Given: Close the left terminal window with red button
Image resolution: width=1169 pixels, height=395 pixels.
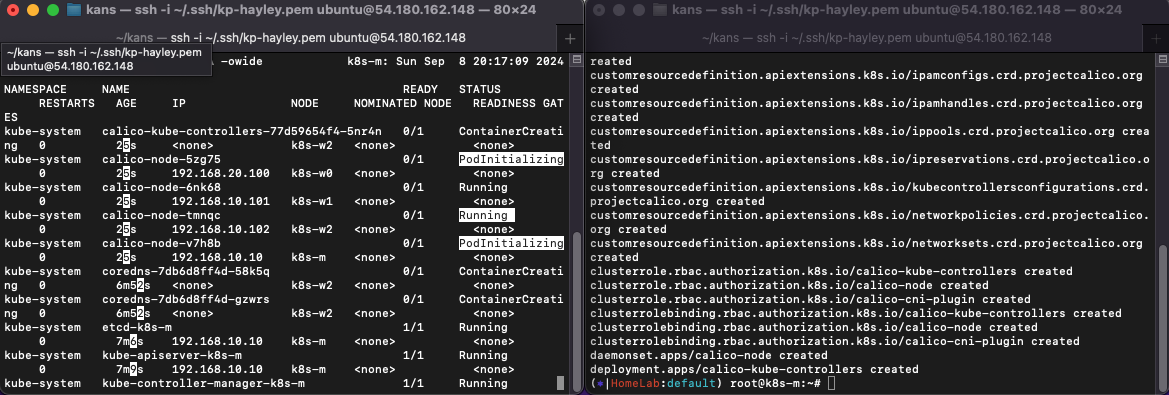Looking at the screenshot, I should pos(13,10).
